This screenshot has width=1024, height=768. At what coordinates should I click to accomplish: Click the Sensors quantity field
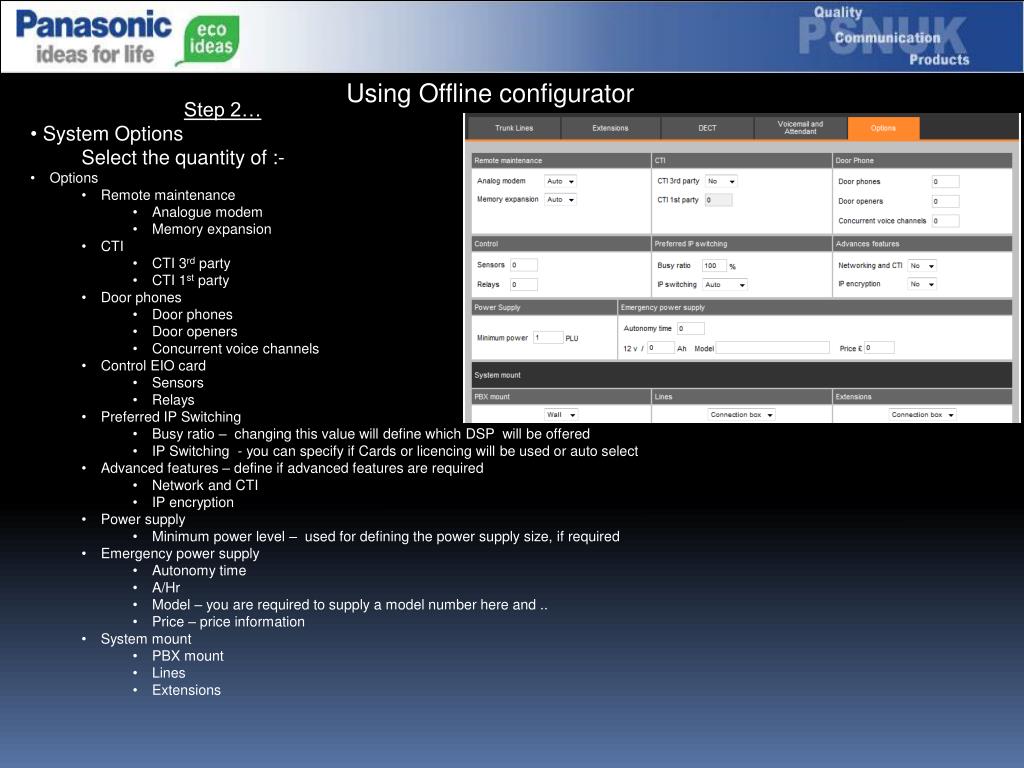point(524,264)
